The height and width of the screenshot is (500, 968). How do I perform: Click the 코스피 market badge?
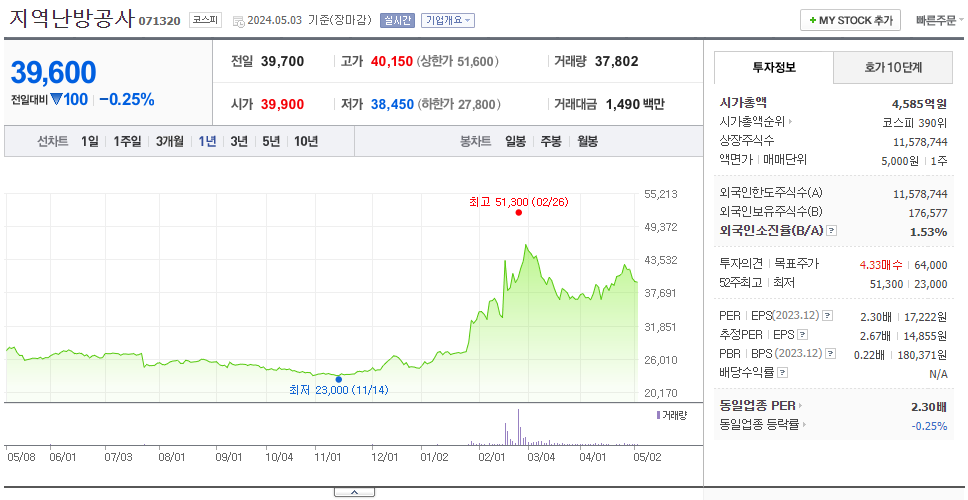204,20
